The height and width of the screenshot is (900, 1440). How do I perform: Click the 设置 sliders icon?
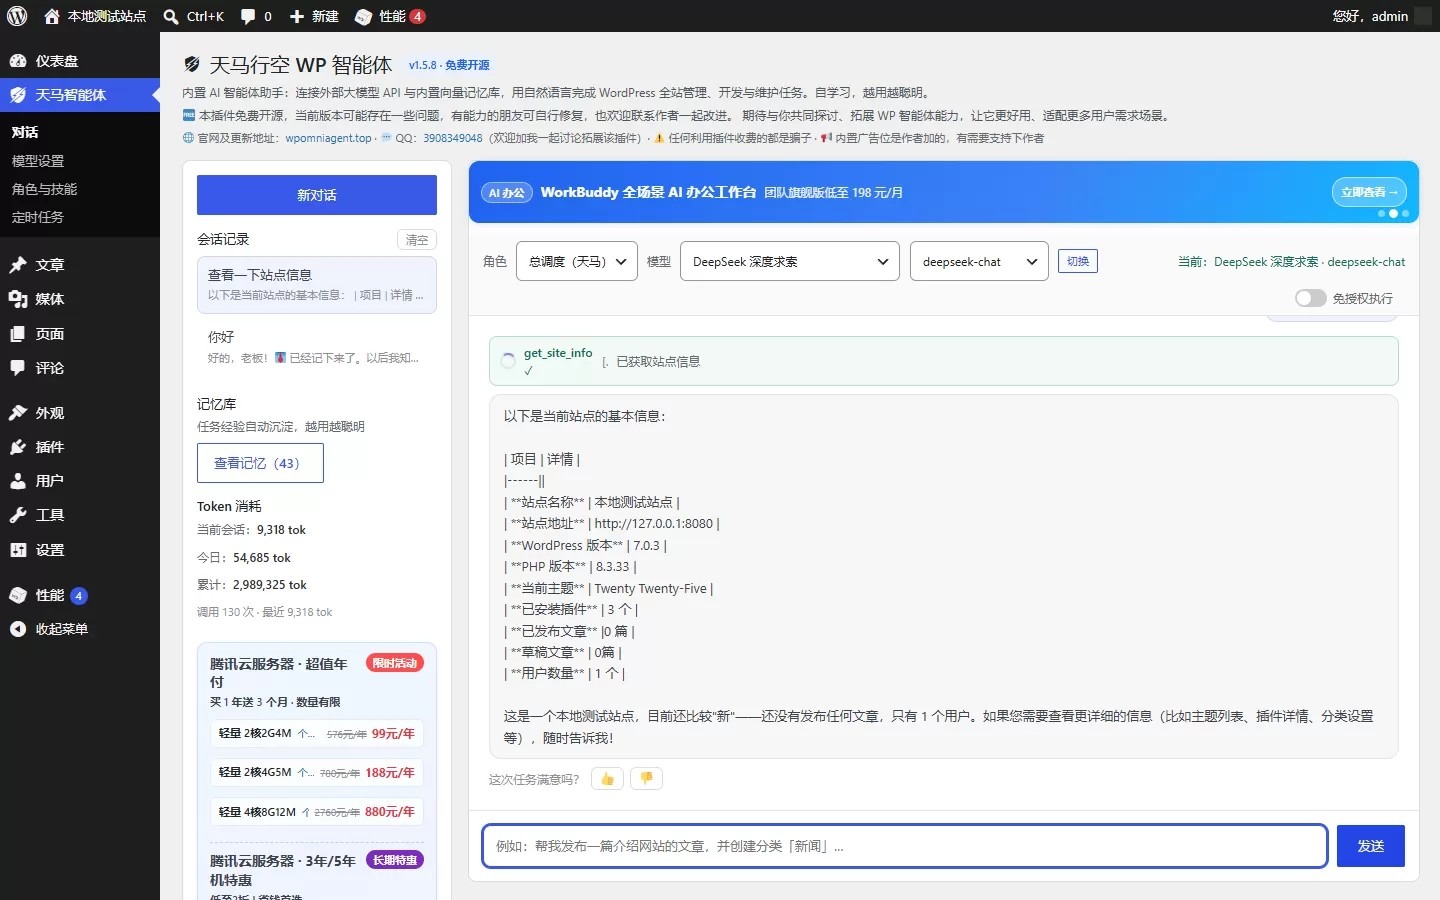pos(18,550)
